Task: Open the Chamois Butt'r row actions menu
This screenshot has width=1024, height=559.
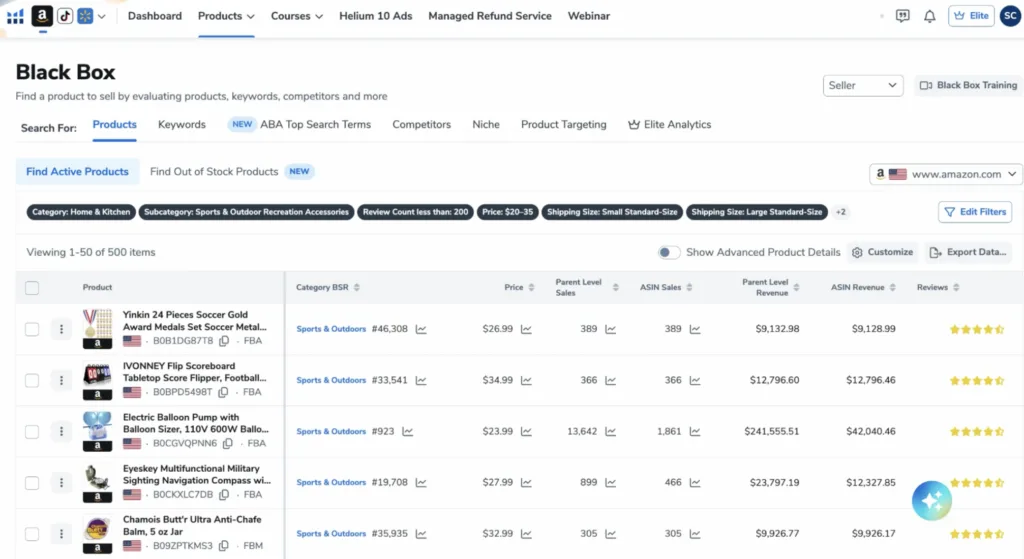Action: coord(61,534)
